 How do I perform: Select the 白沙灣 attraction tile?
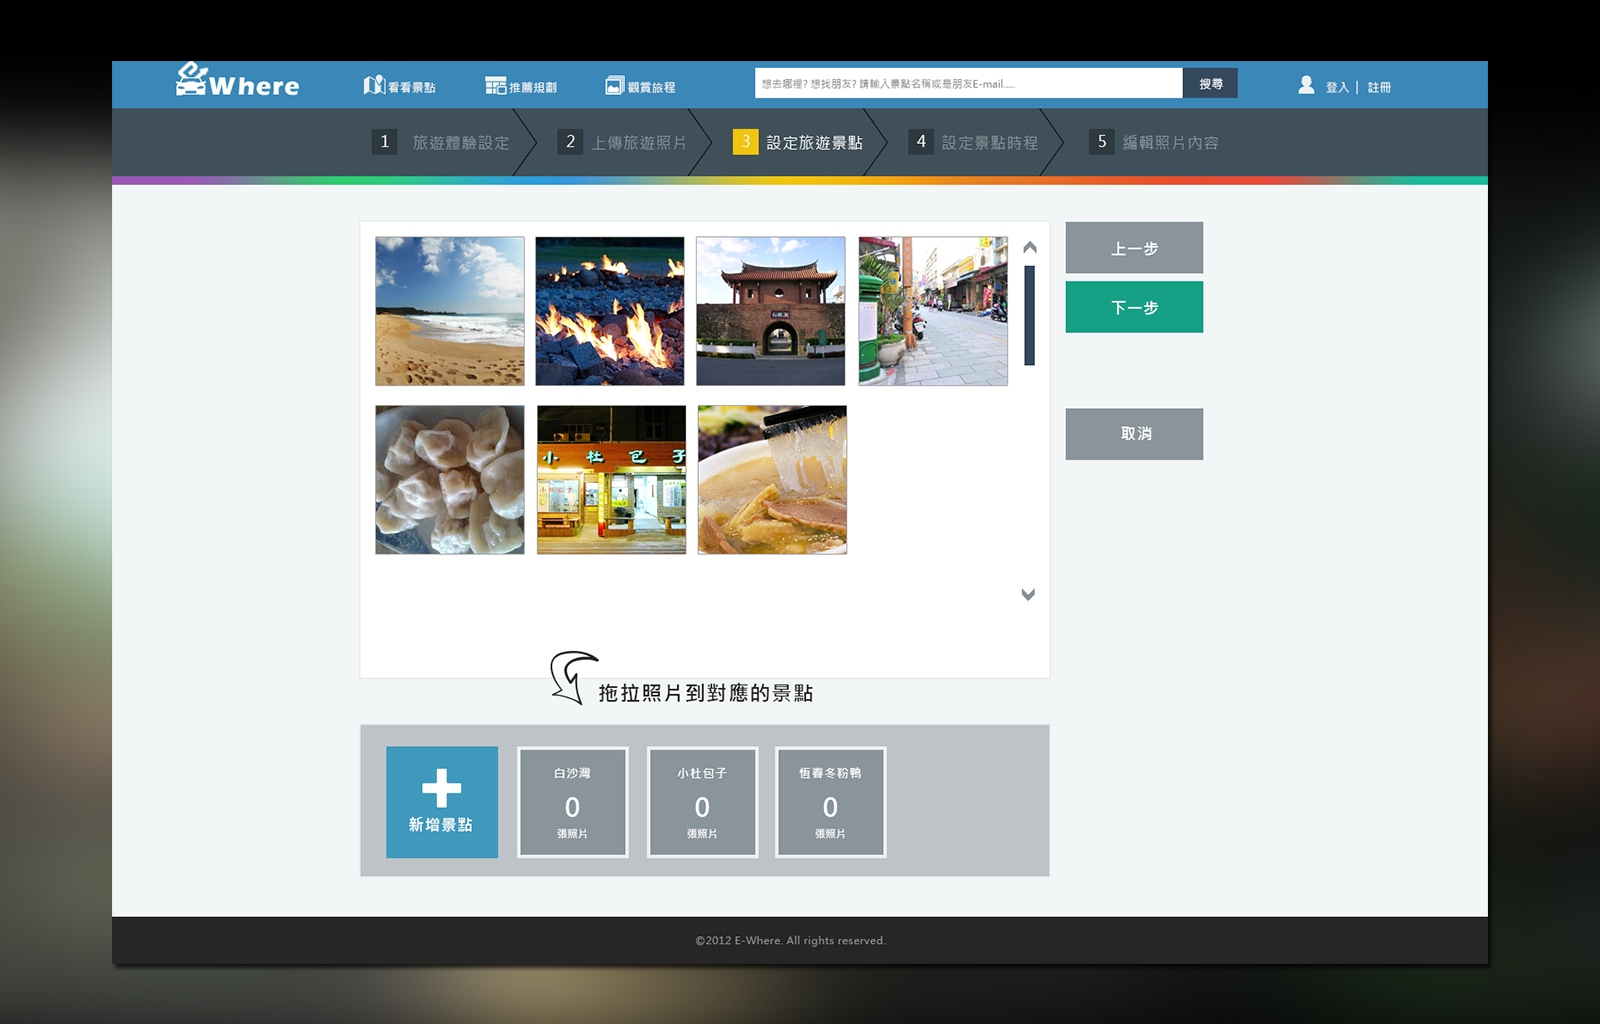[x=572, y=802]
